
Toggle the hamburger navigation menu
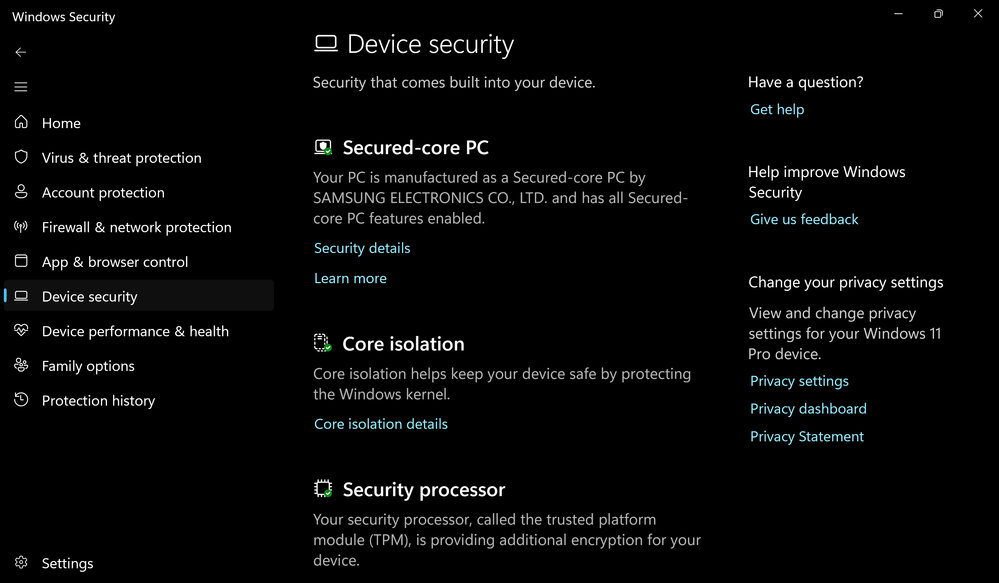click(20, 87)
